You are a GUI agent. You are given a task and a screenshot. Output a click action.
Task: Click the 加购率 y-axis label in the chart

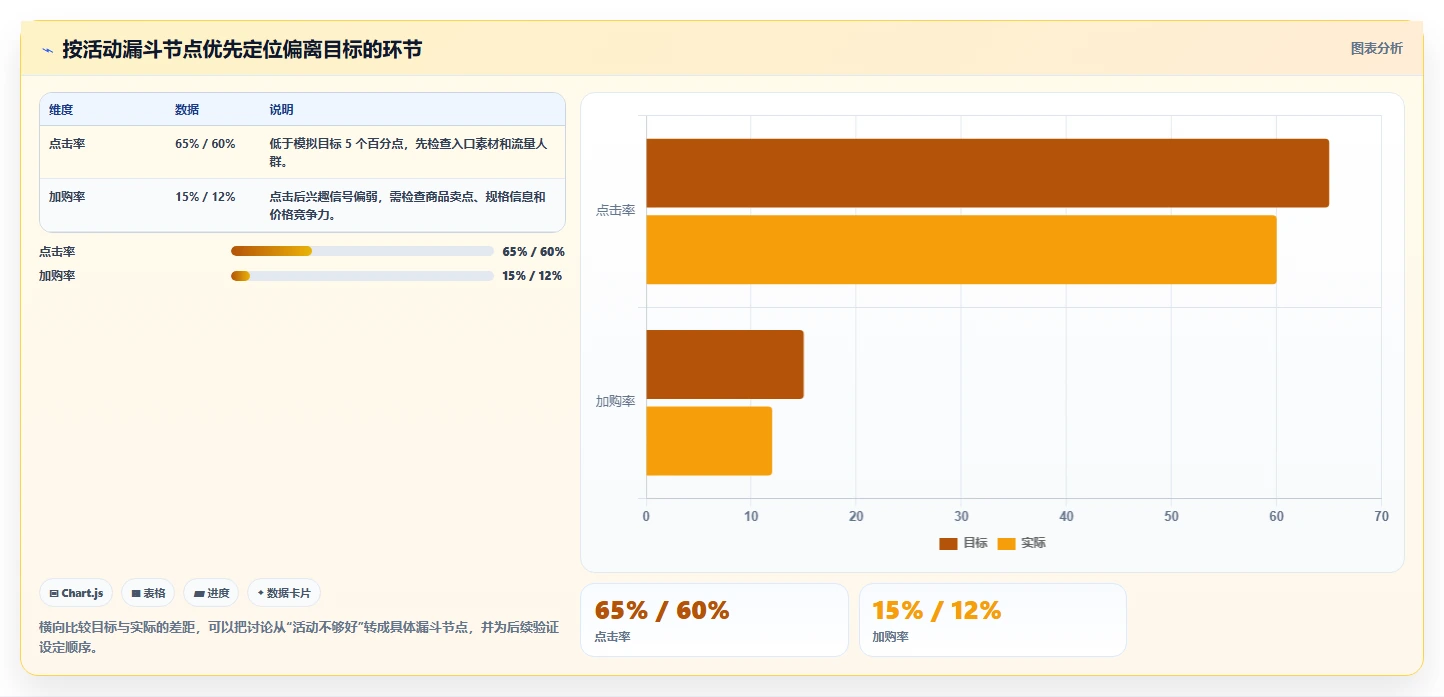point(615,402)
